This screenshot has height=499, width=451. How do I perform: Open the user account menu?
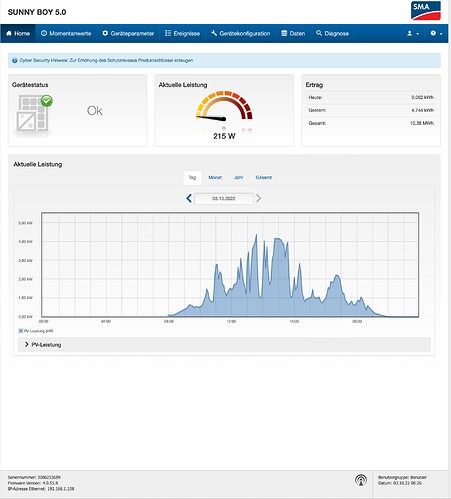click(x=413, y=33)
